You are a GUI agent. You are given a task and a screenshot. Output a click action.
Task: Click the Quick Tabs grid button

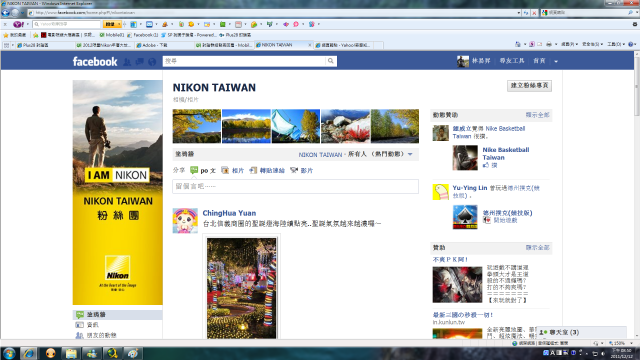click(6, 45)
